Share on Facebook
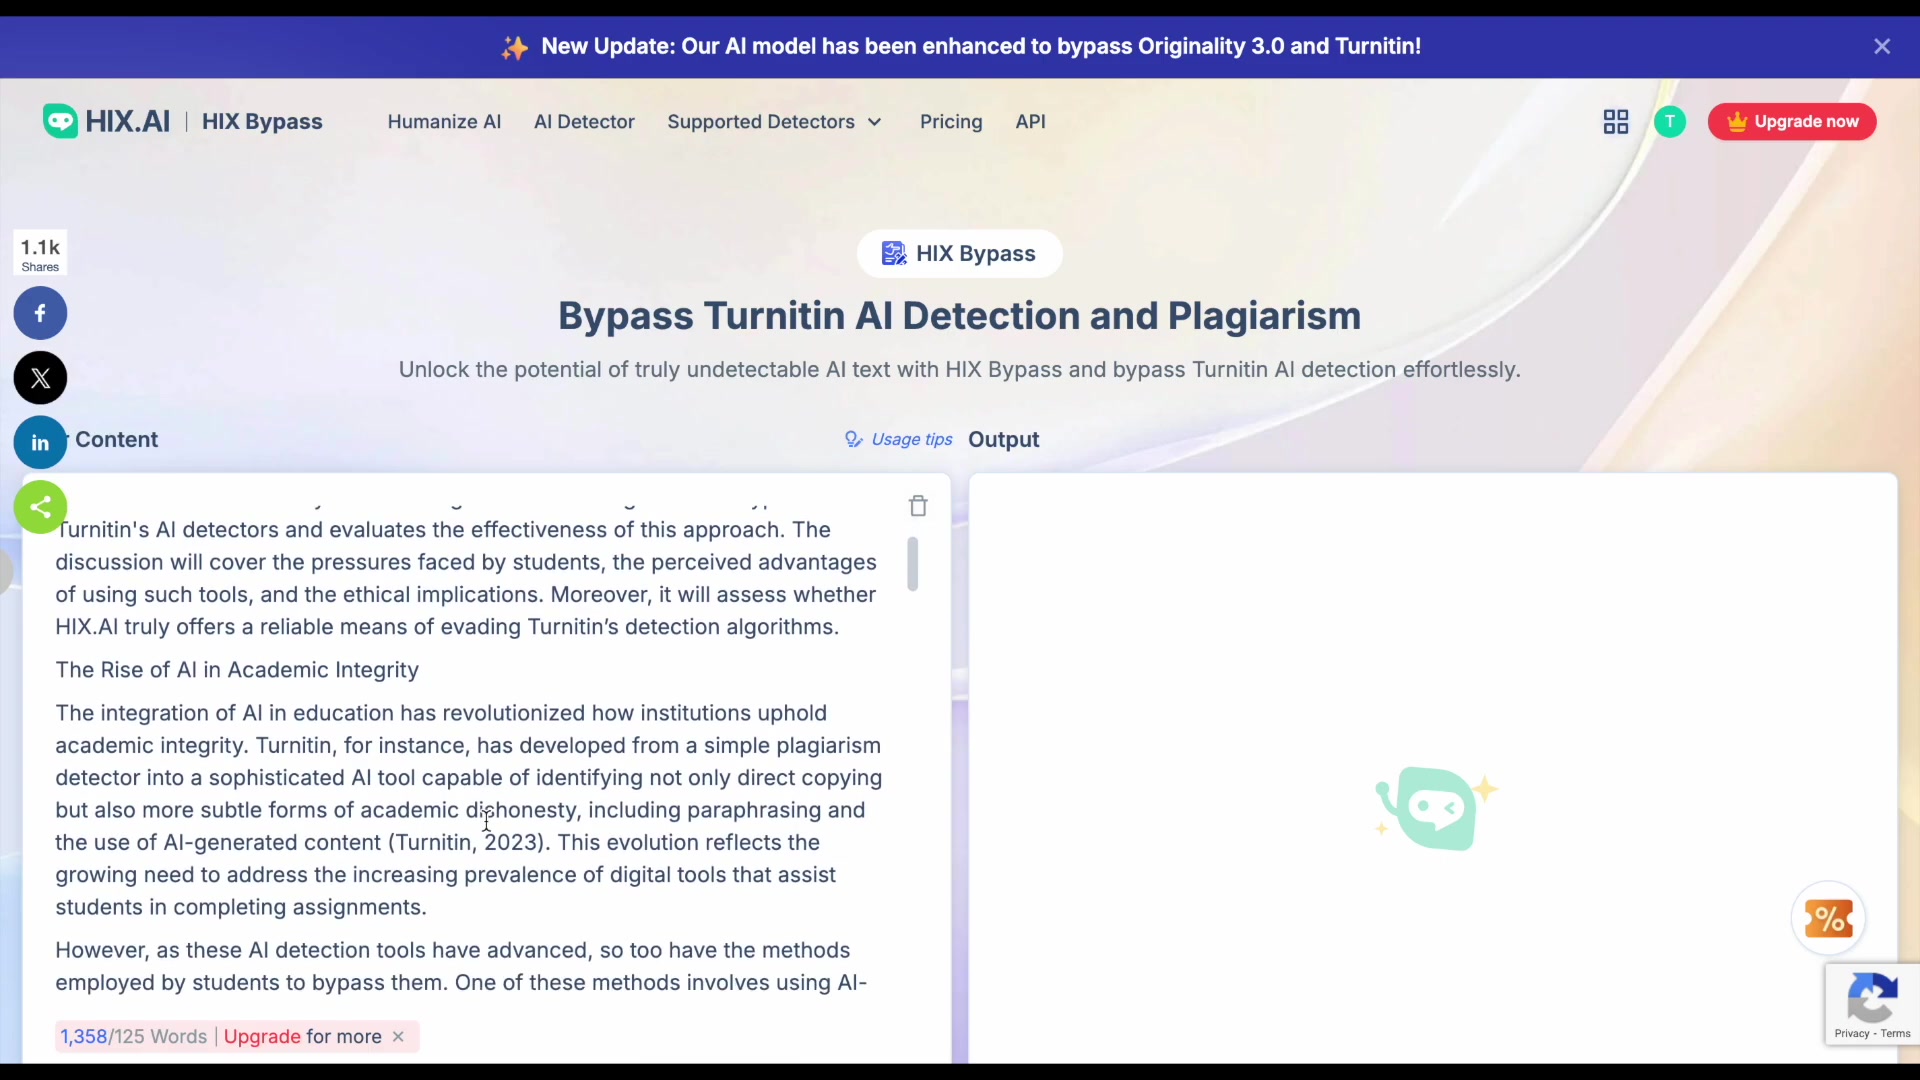Image resolution: width=1920 pixels, height=1080 pixels. (x=40, y=313)
